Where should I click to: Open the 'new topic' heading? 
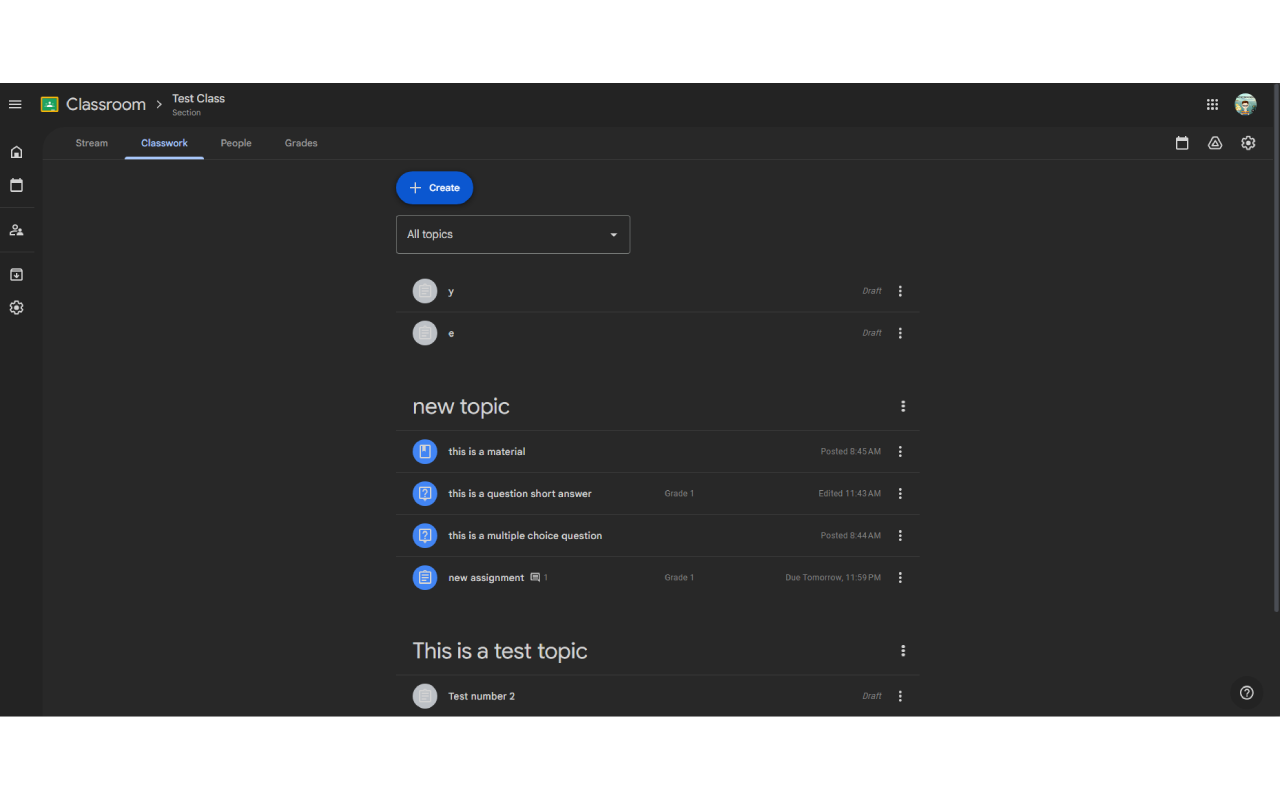tap(461, 406)
